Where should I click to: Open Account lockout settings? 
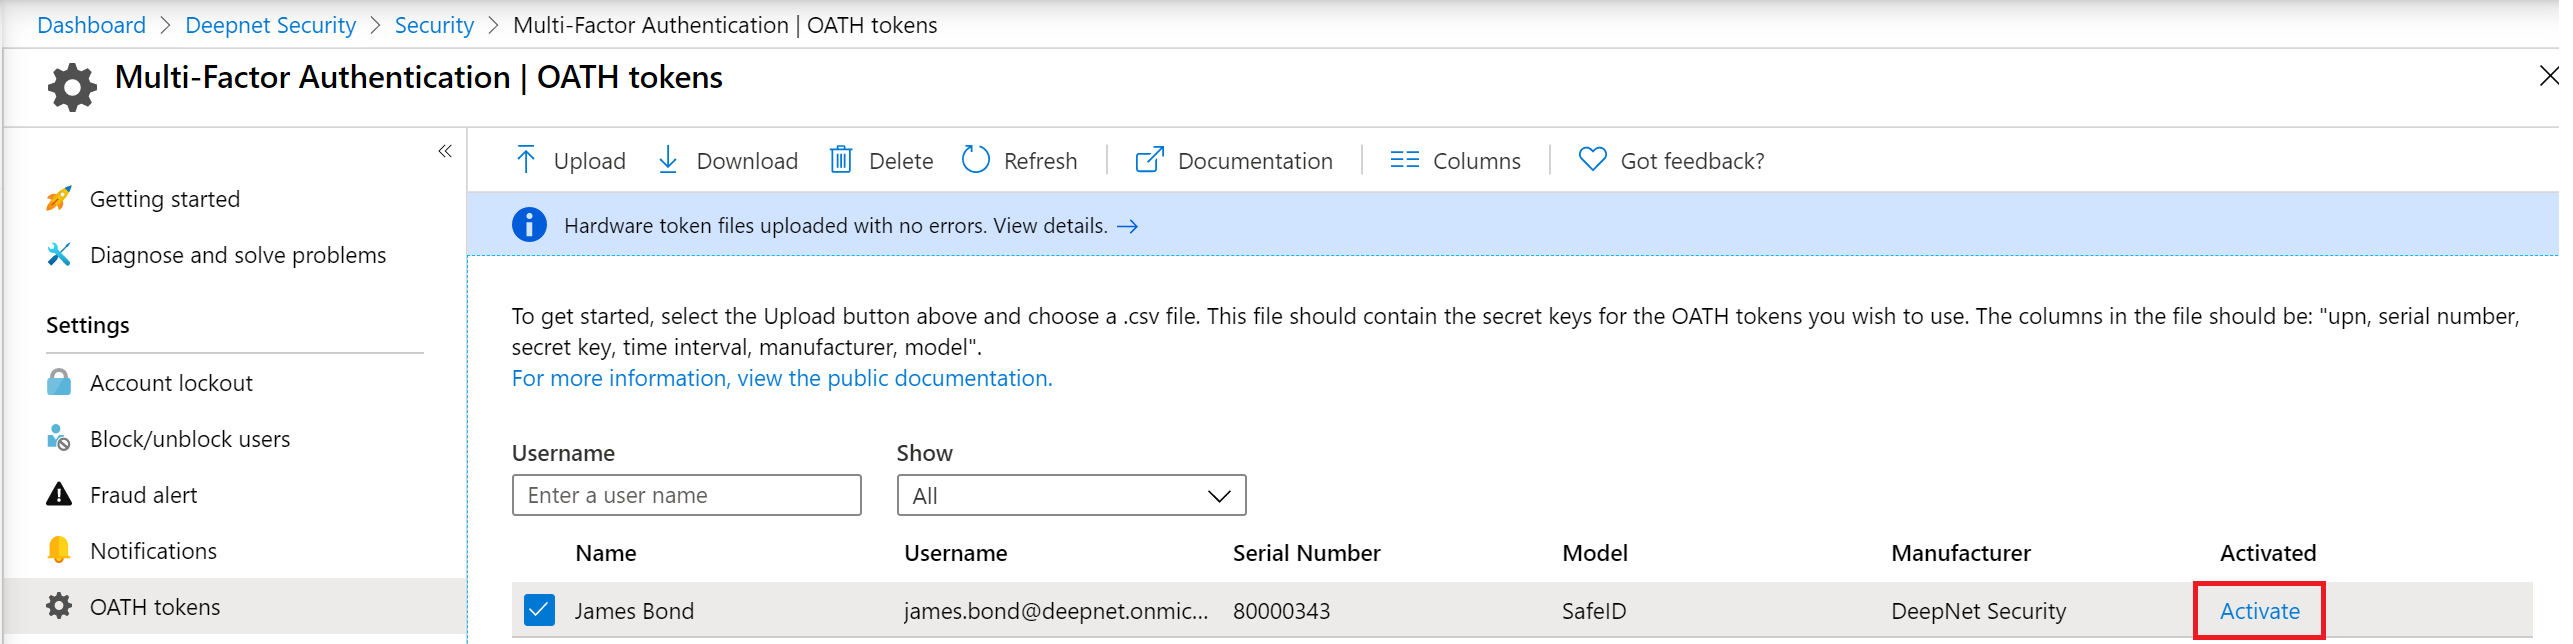[171, 383]
